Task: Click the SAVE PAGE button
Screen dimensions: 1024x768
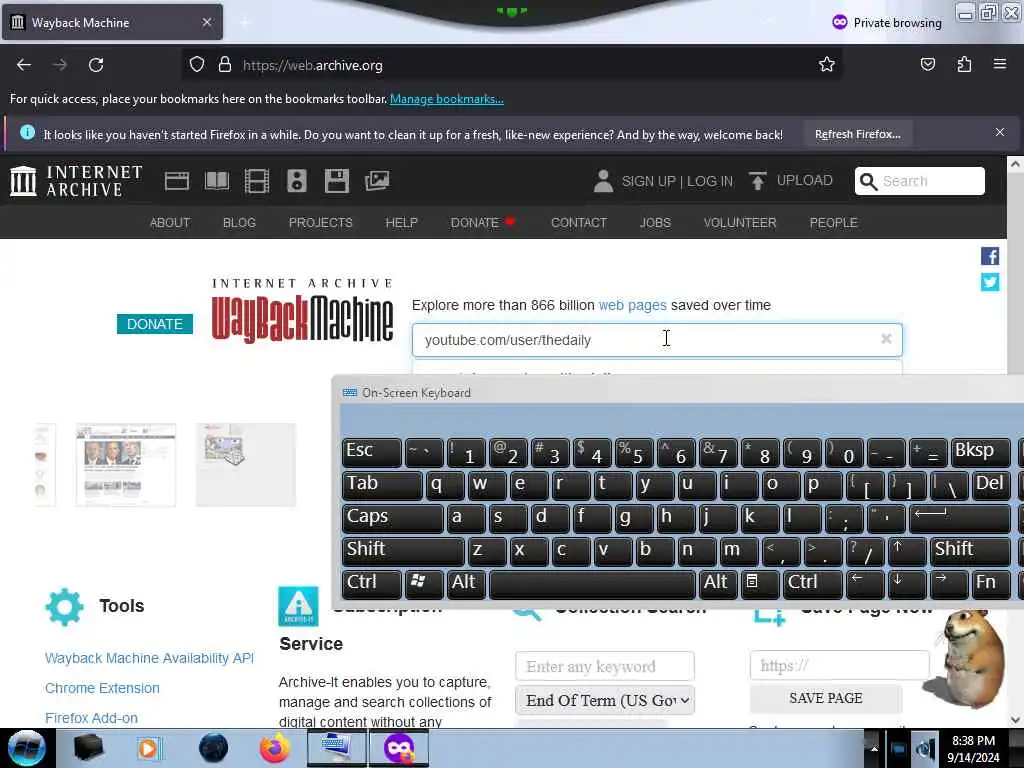Action: [x=825, y=698]
